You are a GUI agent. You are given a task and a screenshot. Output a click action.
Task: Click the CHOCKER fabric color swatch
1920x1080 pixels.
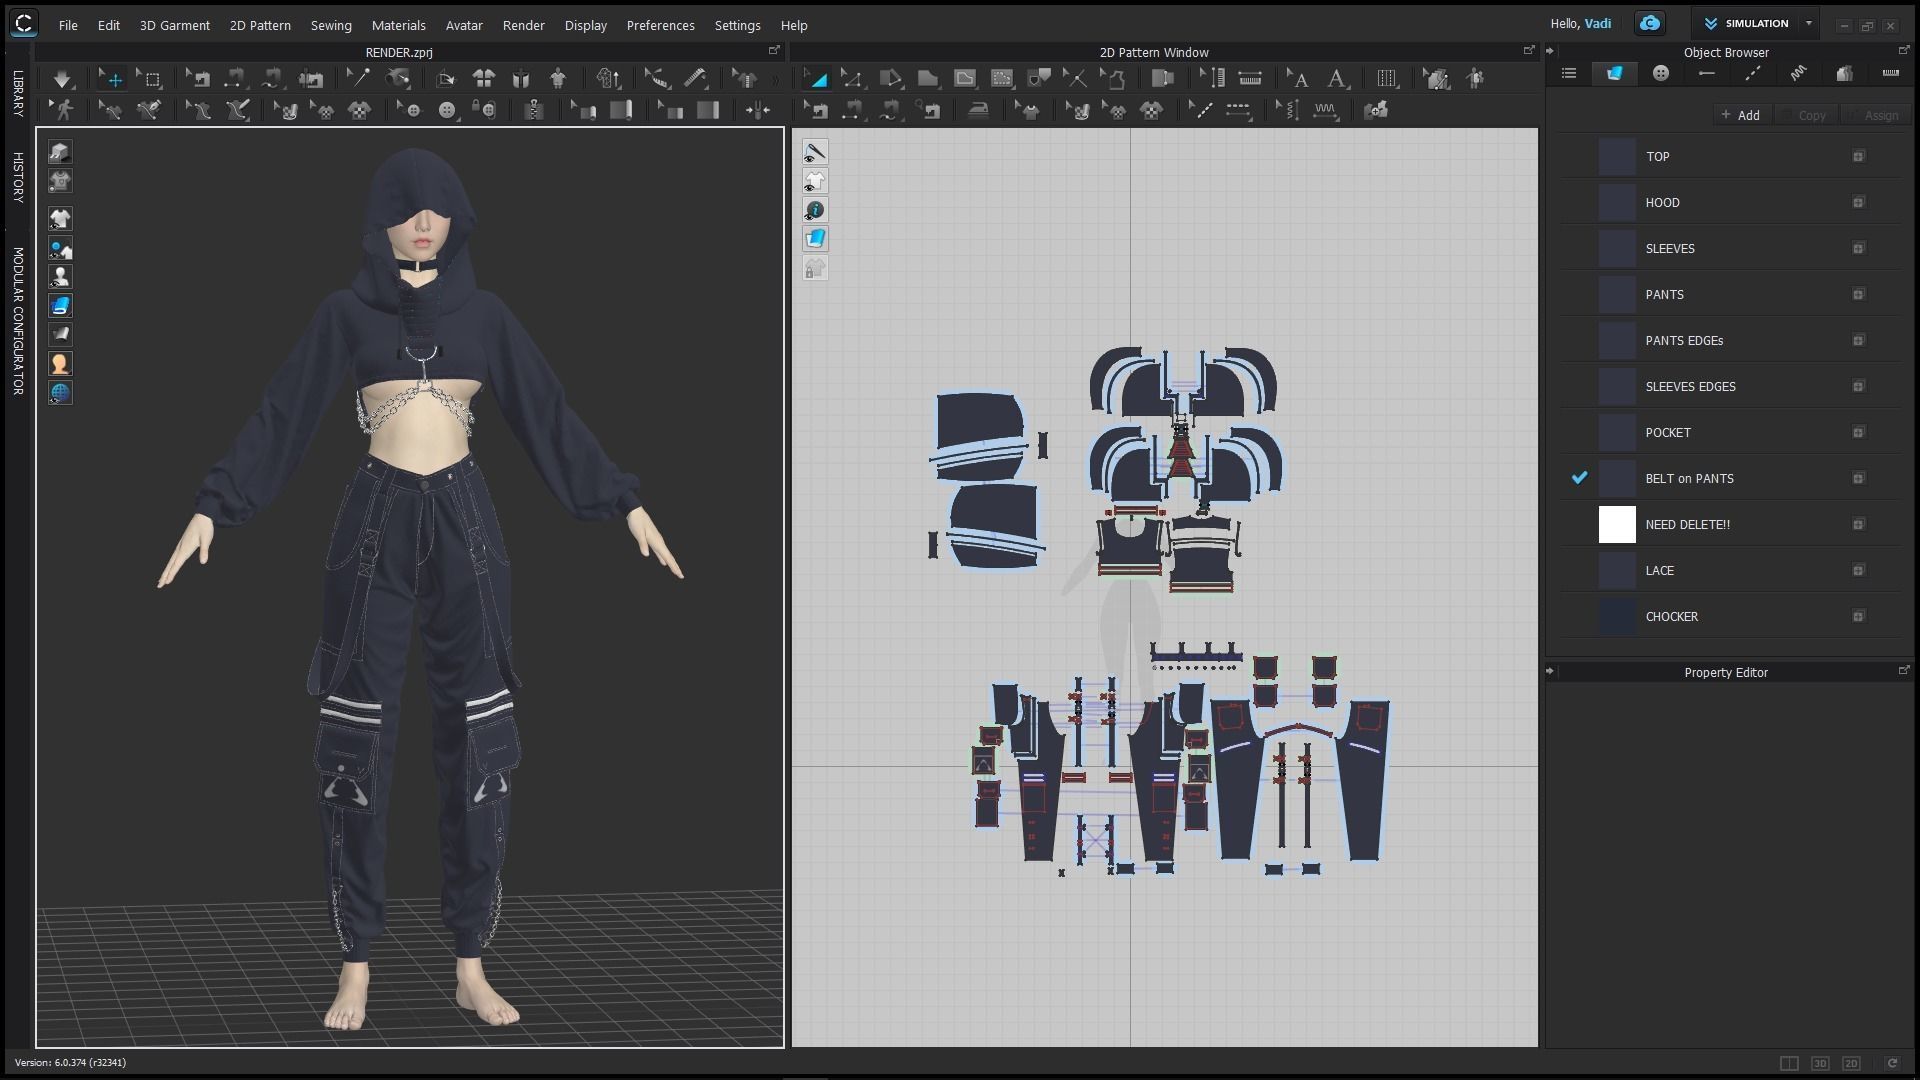click(1617, 616)
